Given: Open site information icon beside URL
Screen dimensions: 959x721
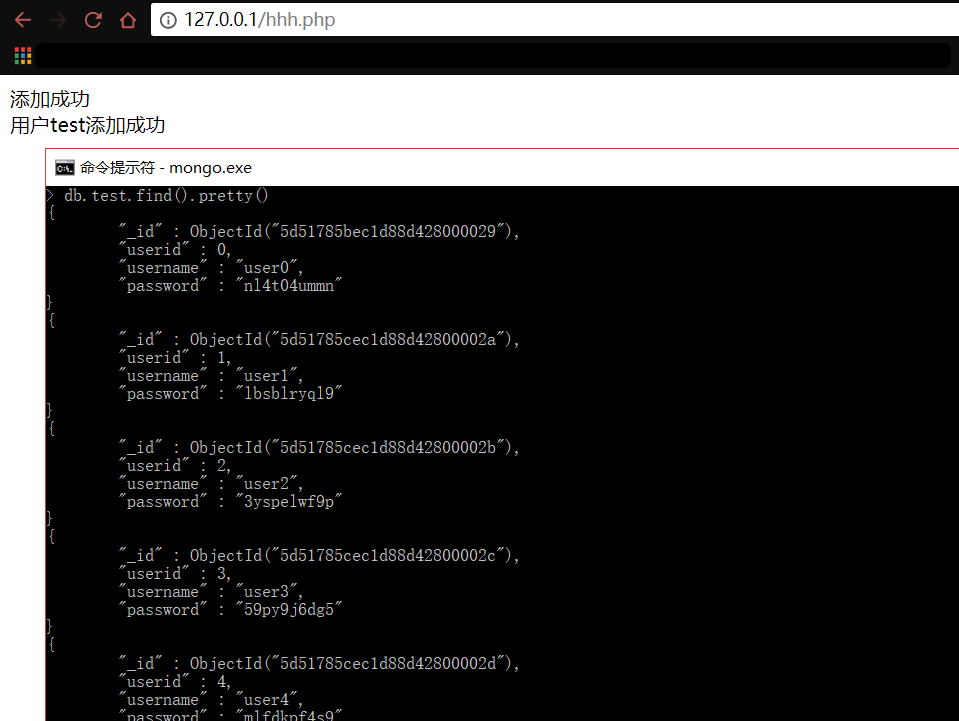Looking at the screenshot, I should click(x=168, y=20).
